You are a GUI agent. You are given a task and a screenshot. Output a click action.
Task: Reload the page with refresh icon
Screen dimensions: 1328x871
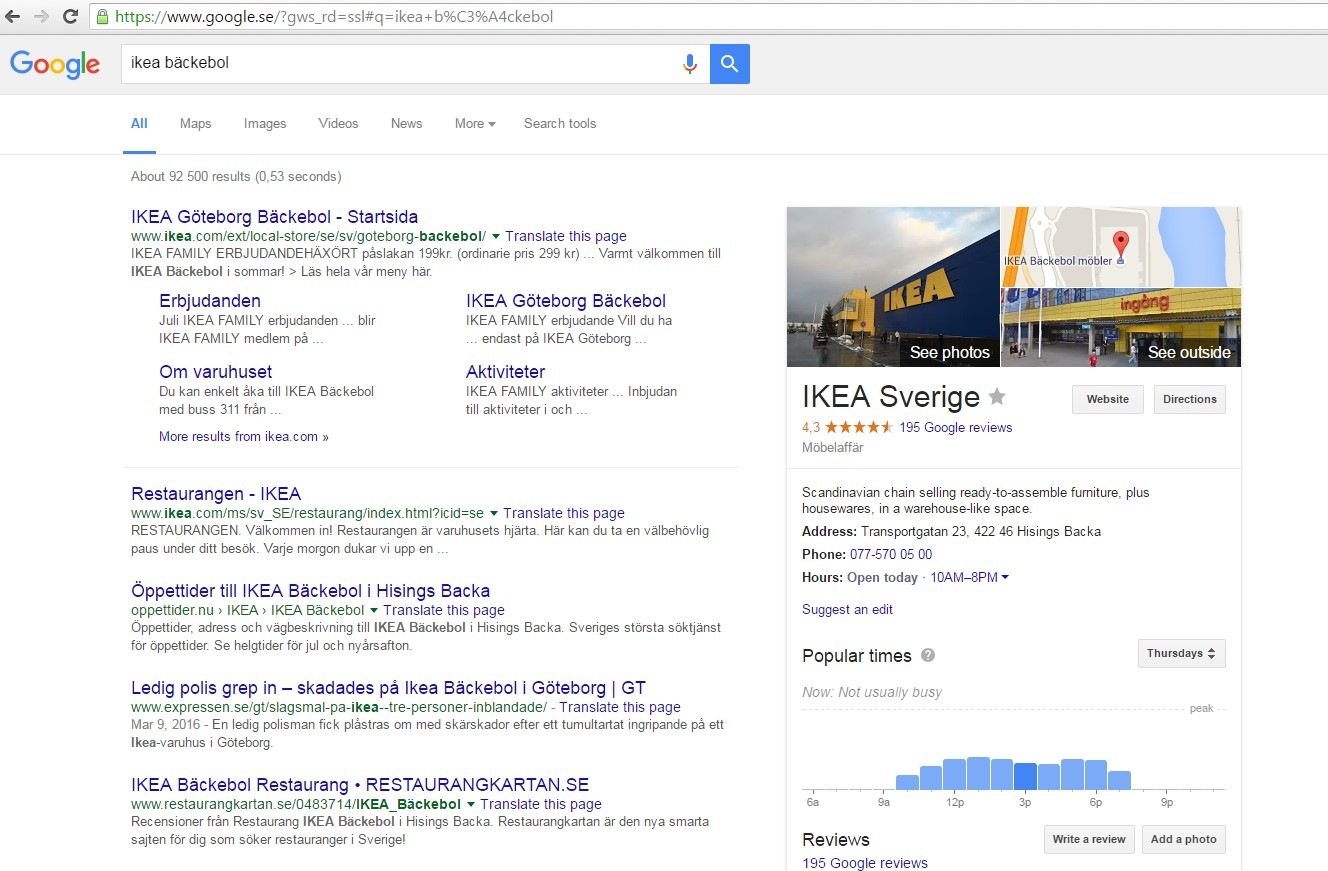click(x=70, y=16)
